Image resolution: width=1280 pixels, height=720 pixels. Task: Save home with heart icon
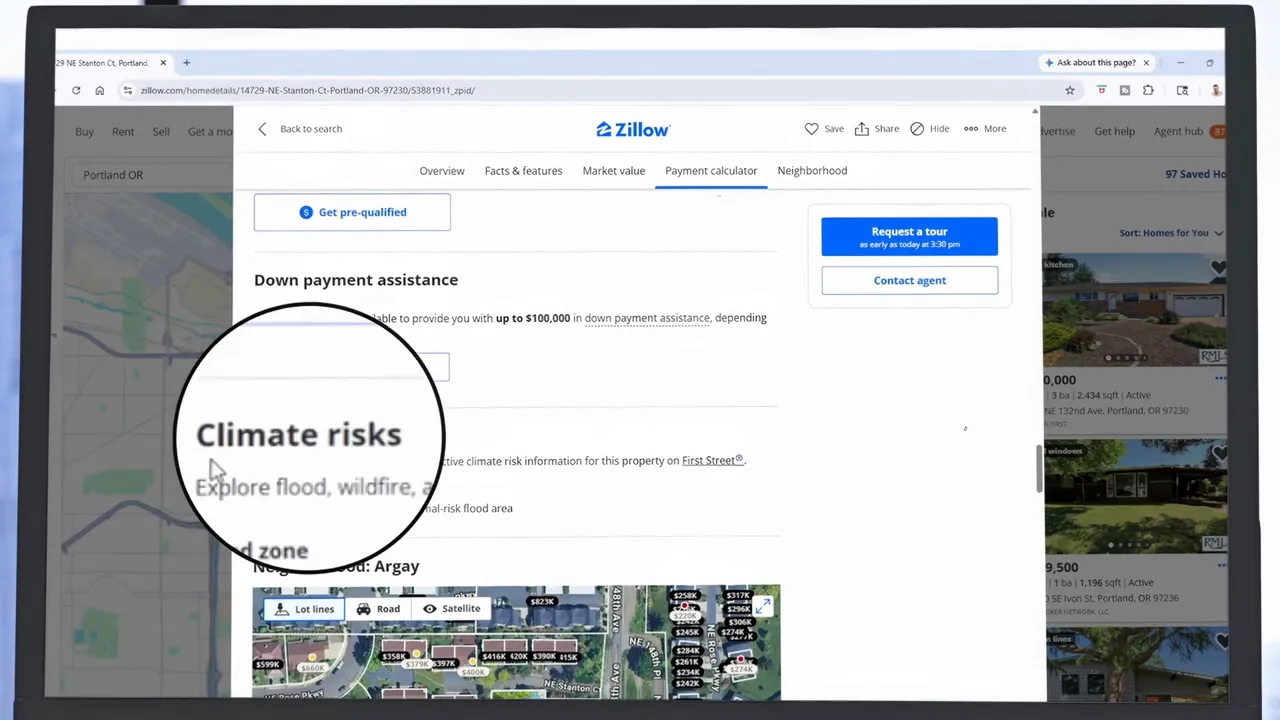tap(824, 129)
